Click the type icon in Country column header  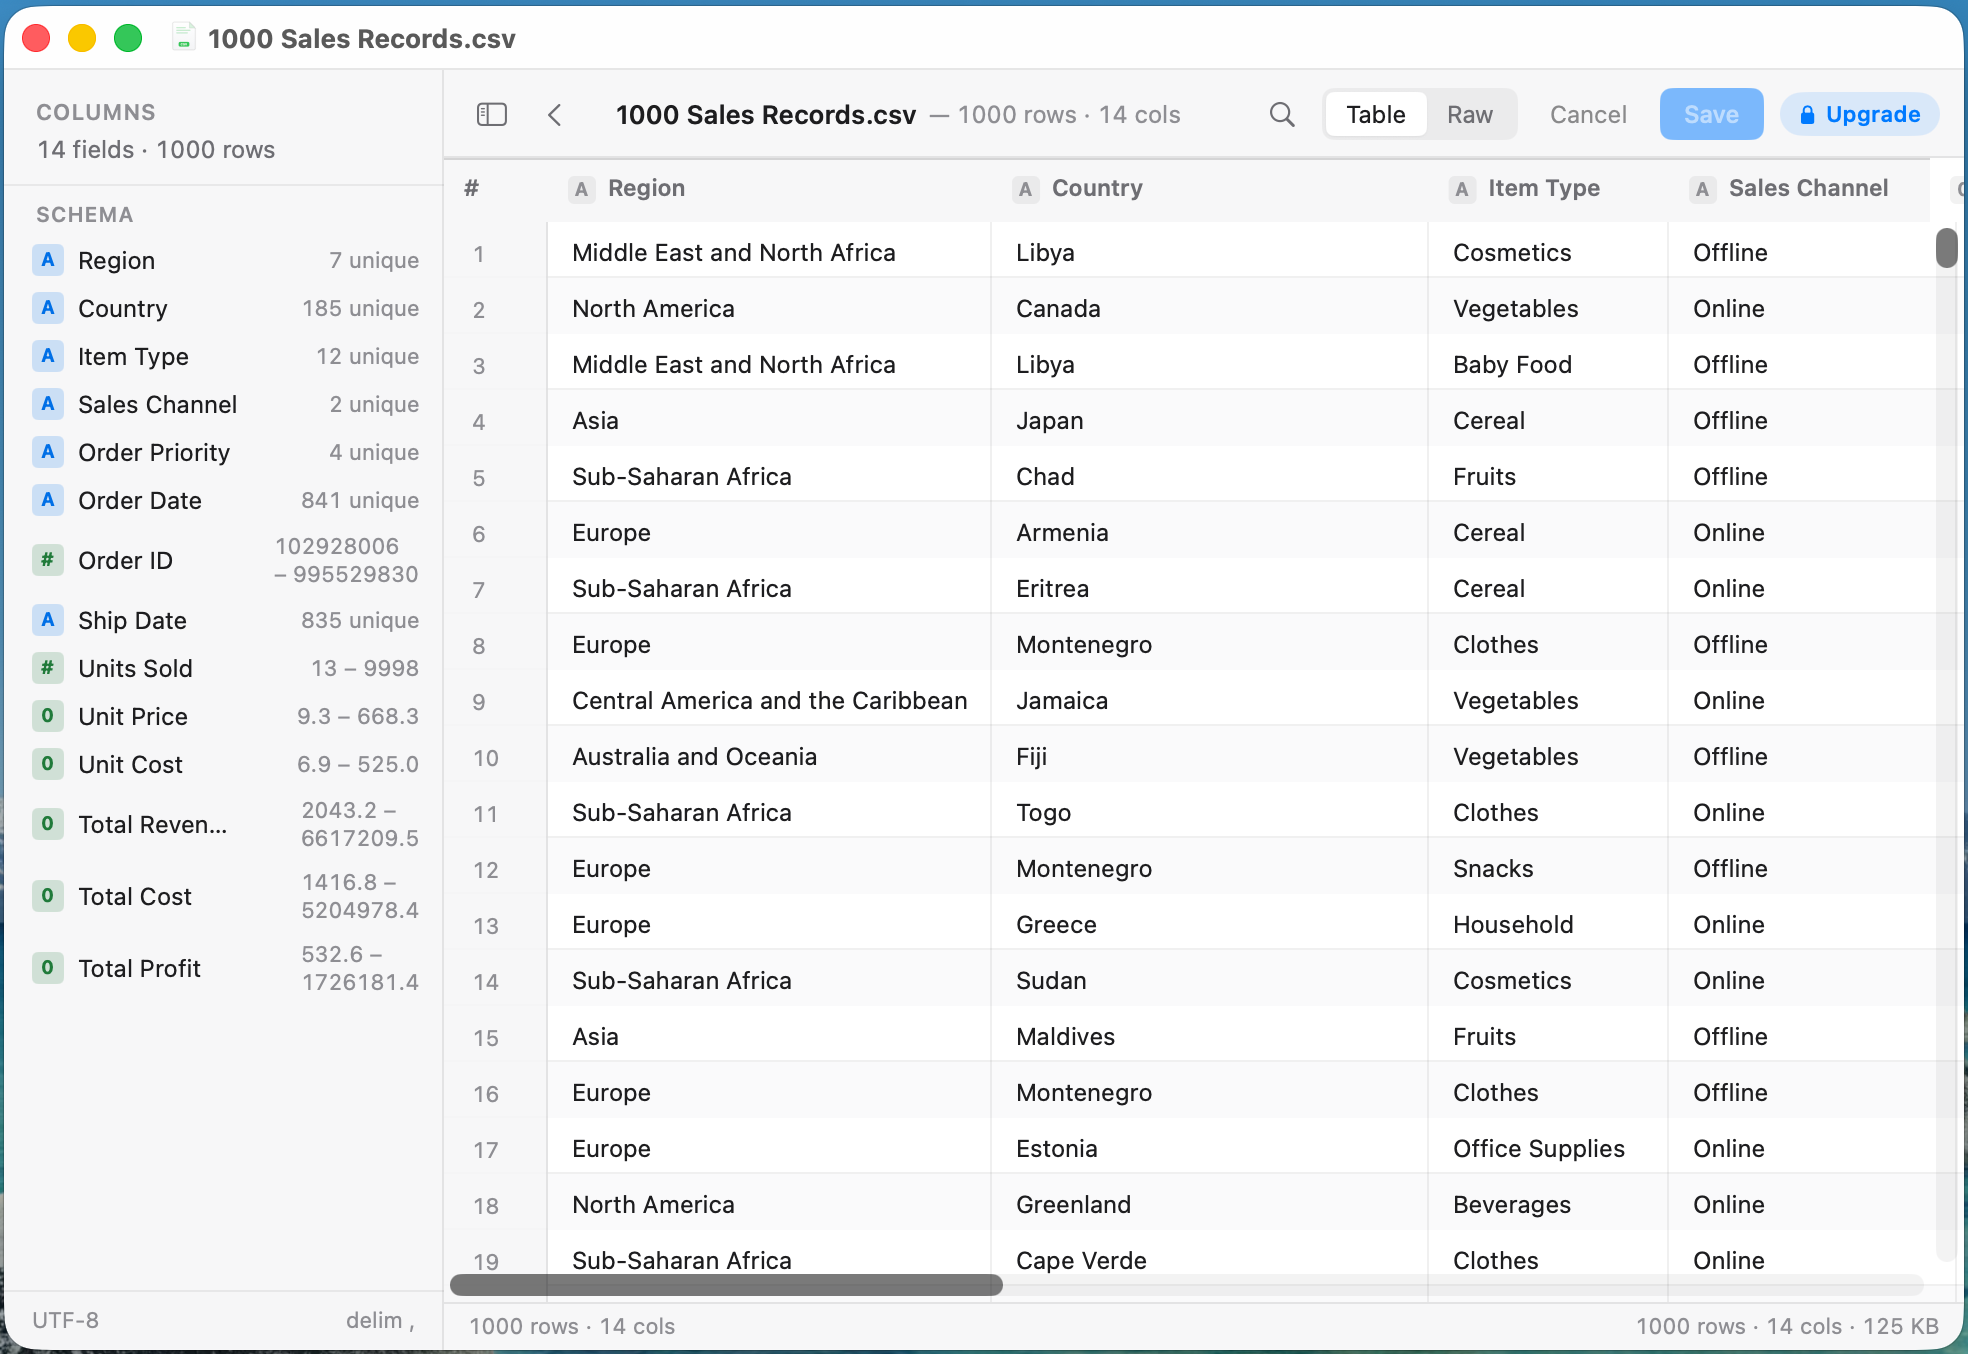point(1025,189)
